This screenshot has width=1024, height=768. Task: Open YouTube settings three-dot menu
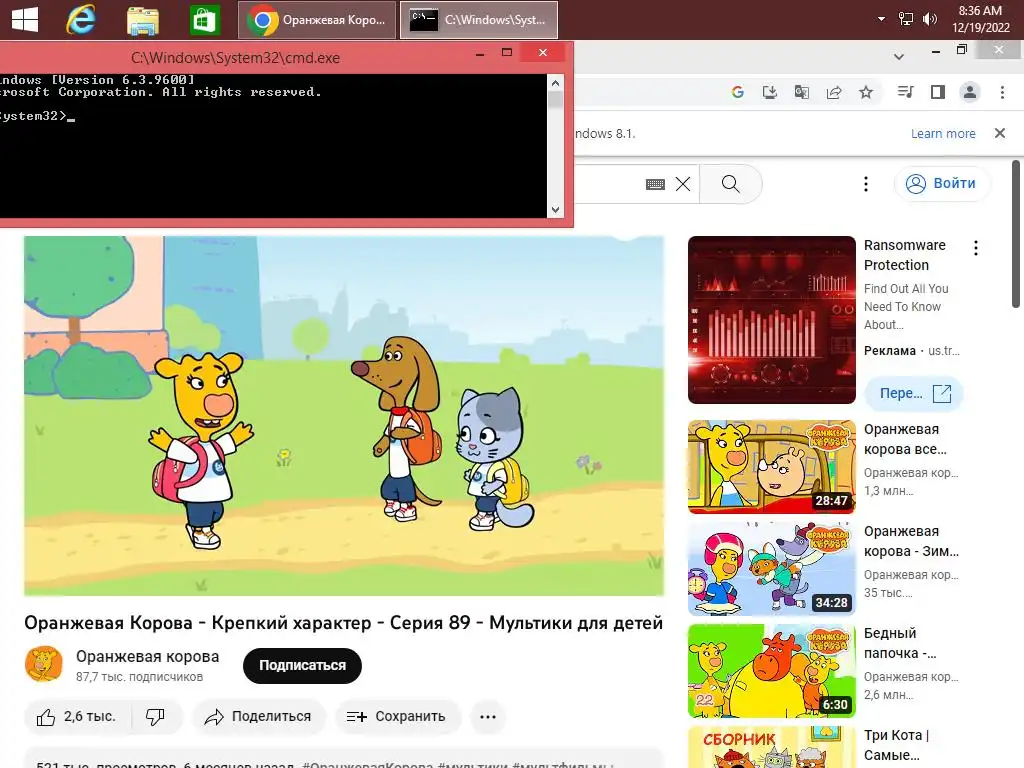(866, 184)
